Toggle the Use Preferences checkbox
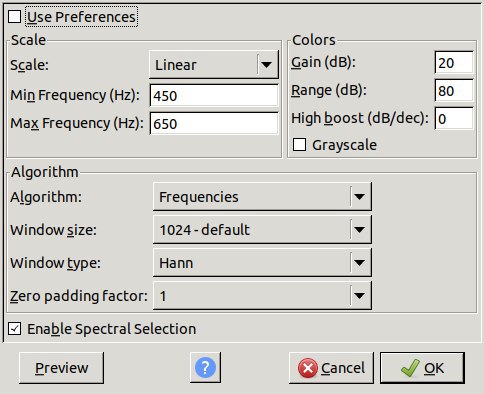The width and height of the screenshot is (484, 394). [14, 17]
